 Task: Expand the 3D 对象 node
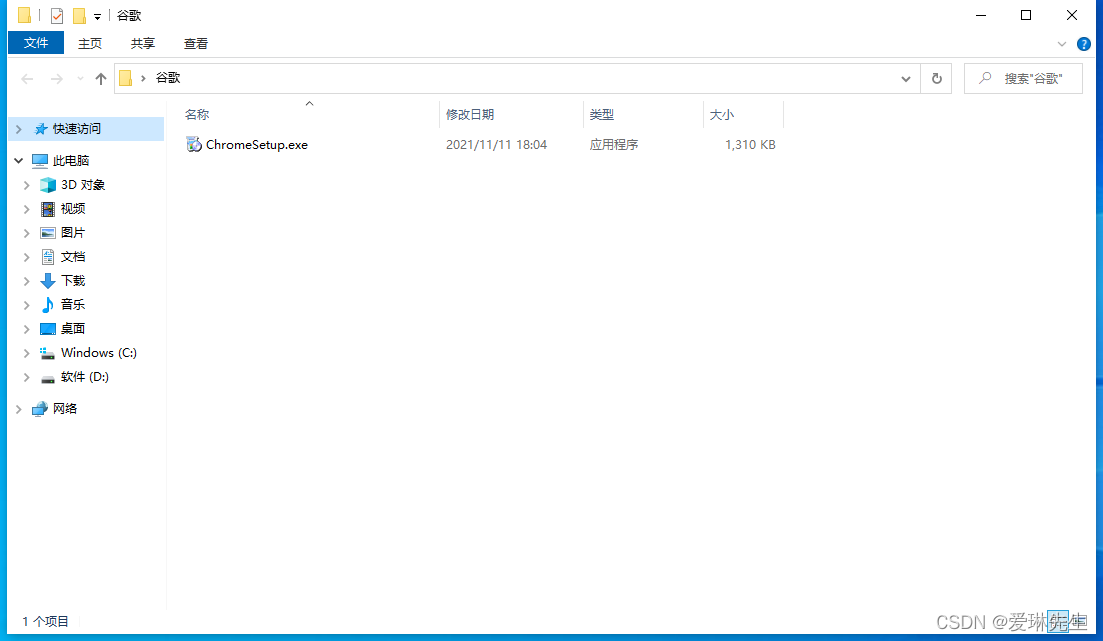click(27, 185)
